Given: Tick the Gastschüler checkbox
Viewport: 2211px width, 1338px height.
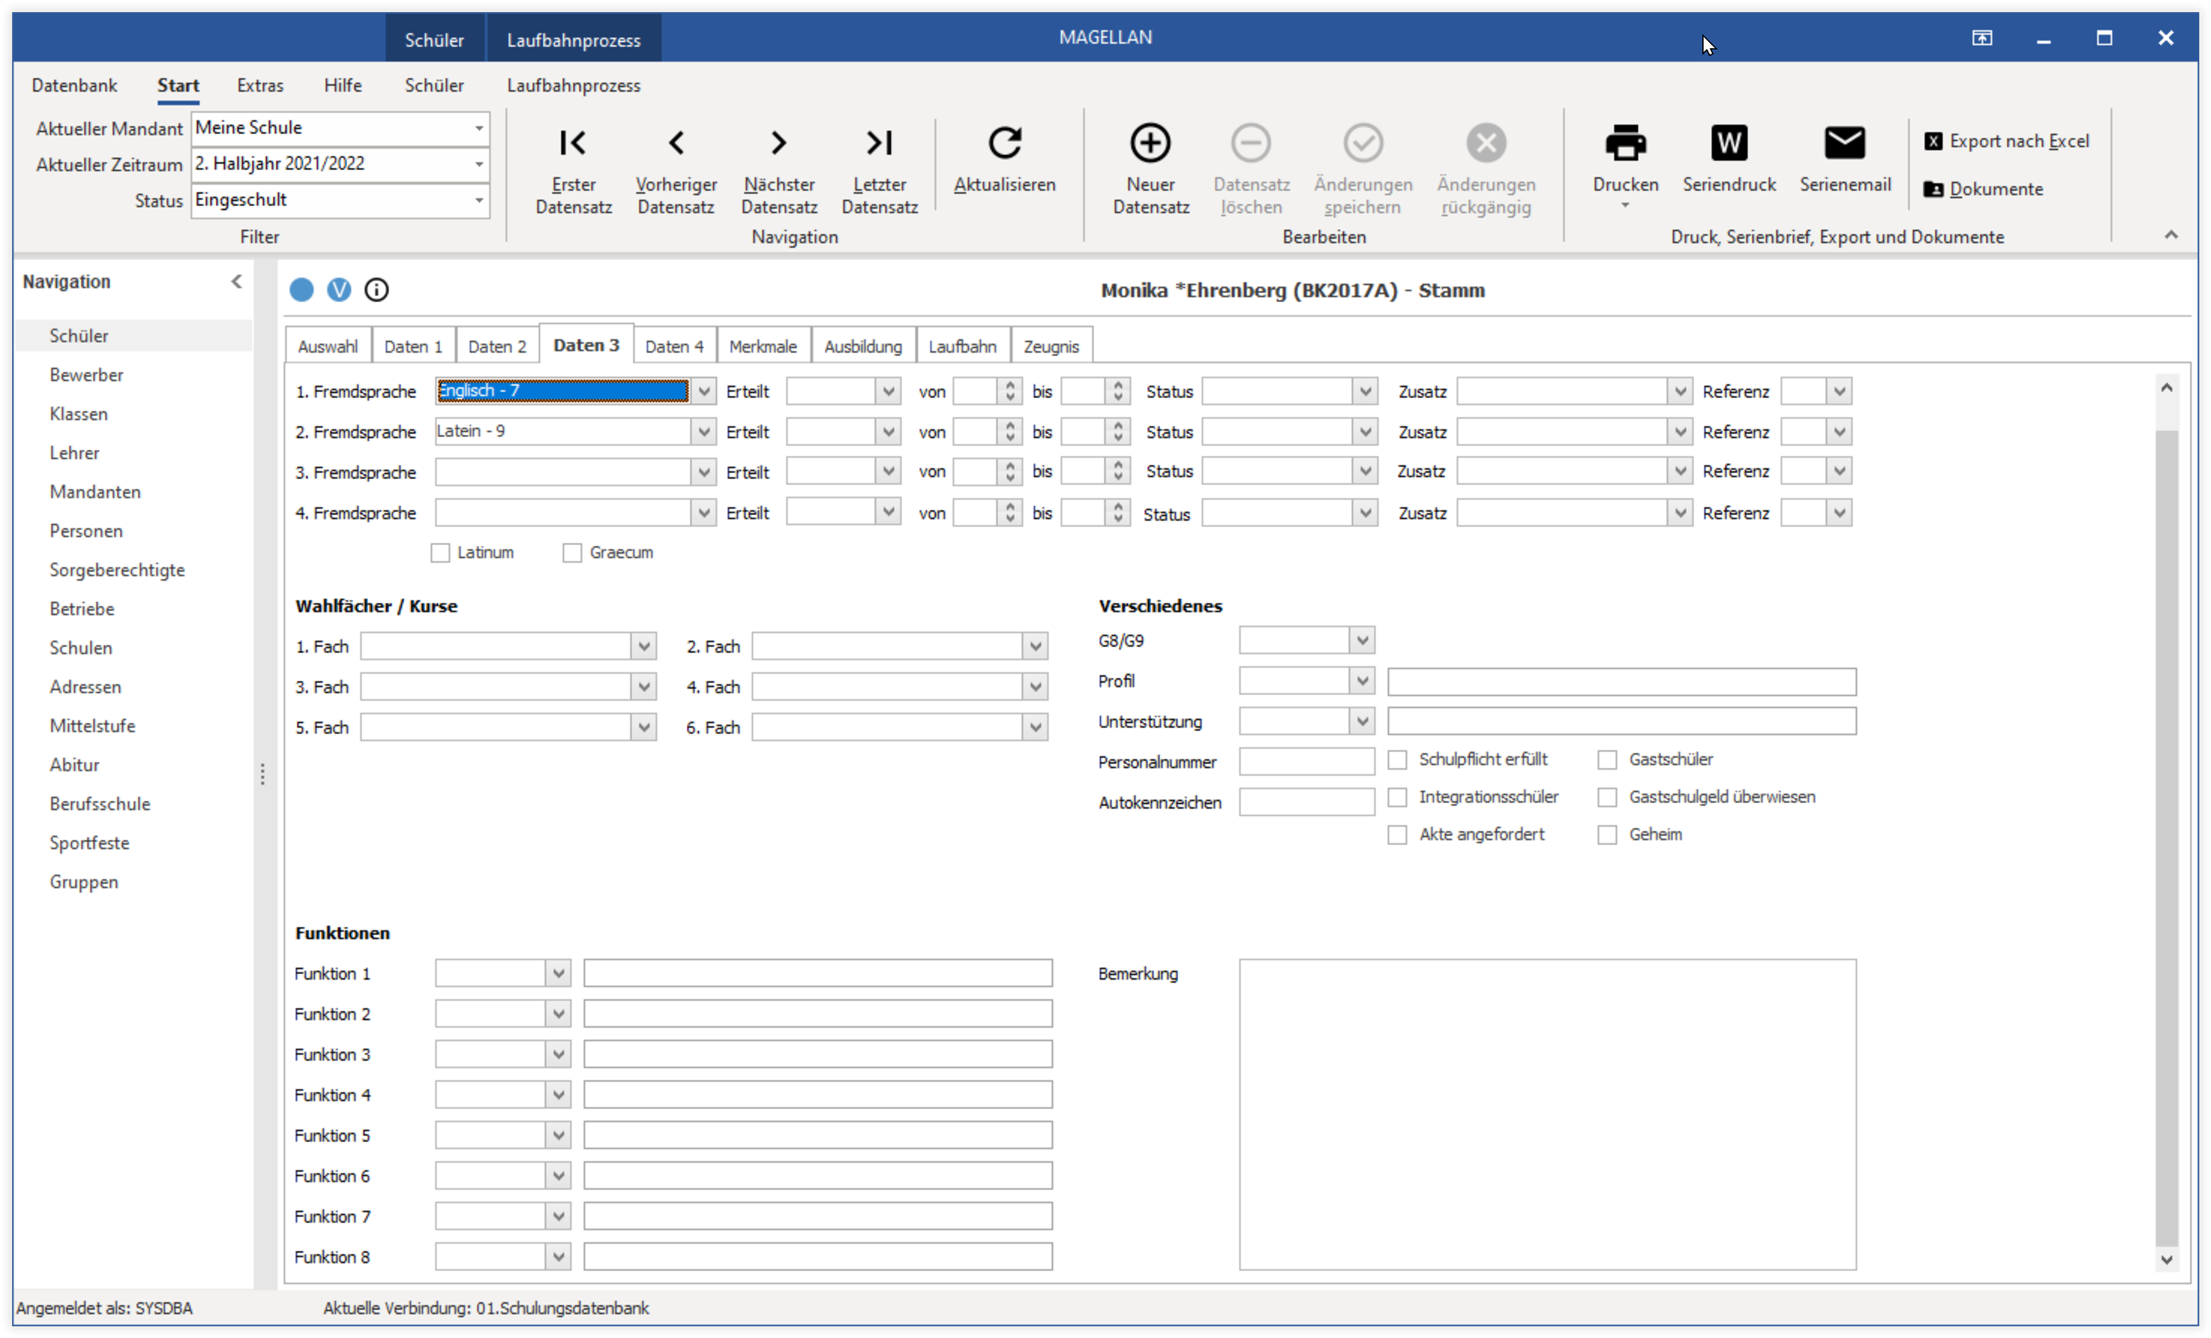Looking at the screenshot, I should click(x=1607, y=760).
